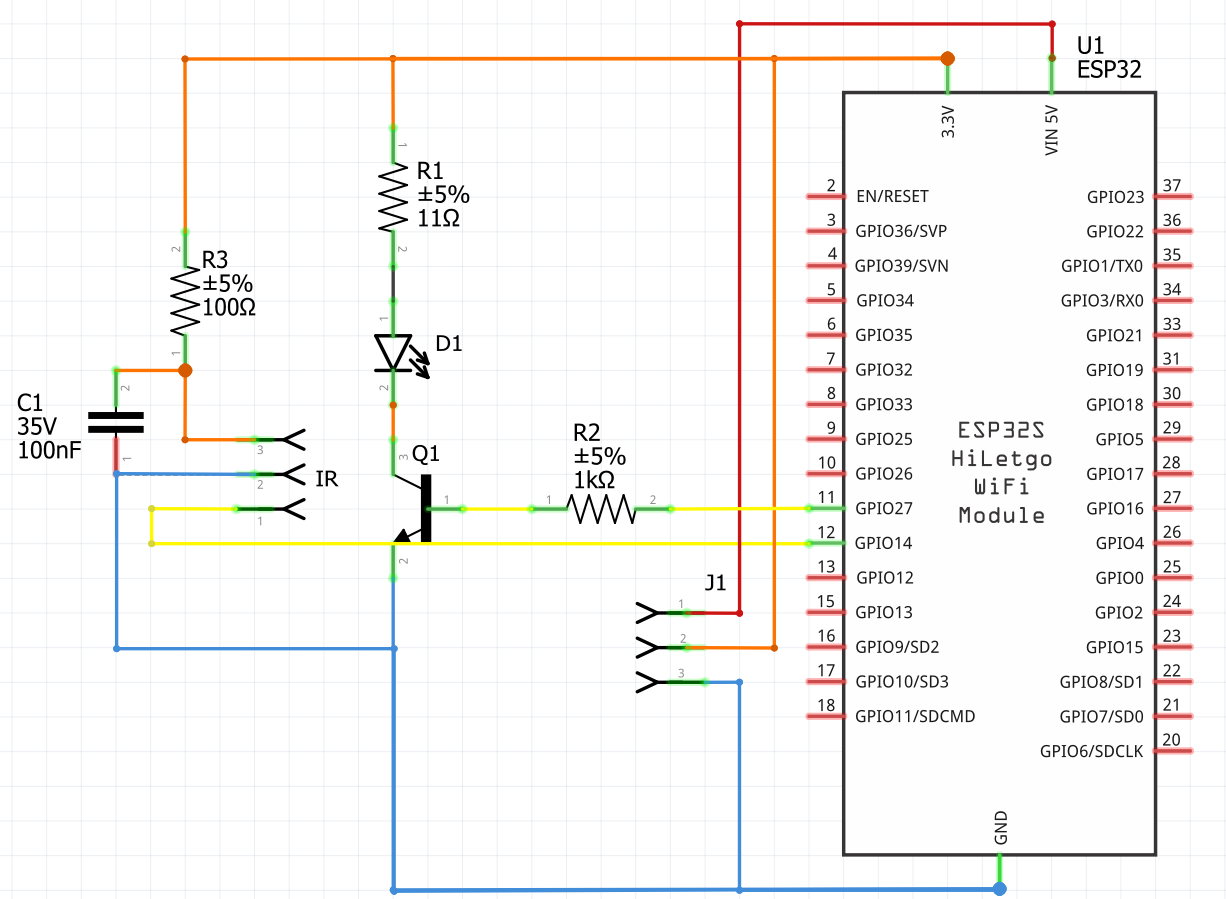1226x899 pixels.
Task: Click the GPIO2 pin 24
Action: (1174, 612)
